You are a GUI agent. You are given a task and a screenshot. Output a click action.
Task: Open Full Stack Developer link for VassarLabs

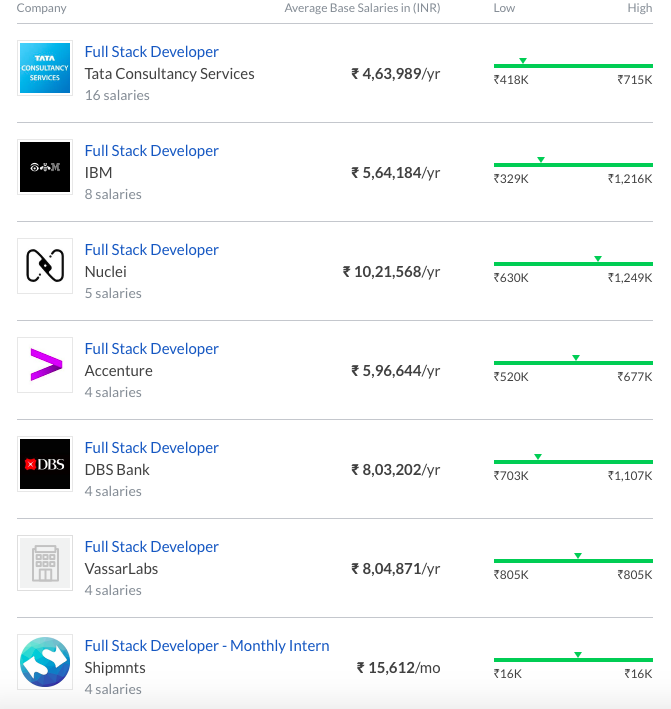pos(151,547)
